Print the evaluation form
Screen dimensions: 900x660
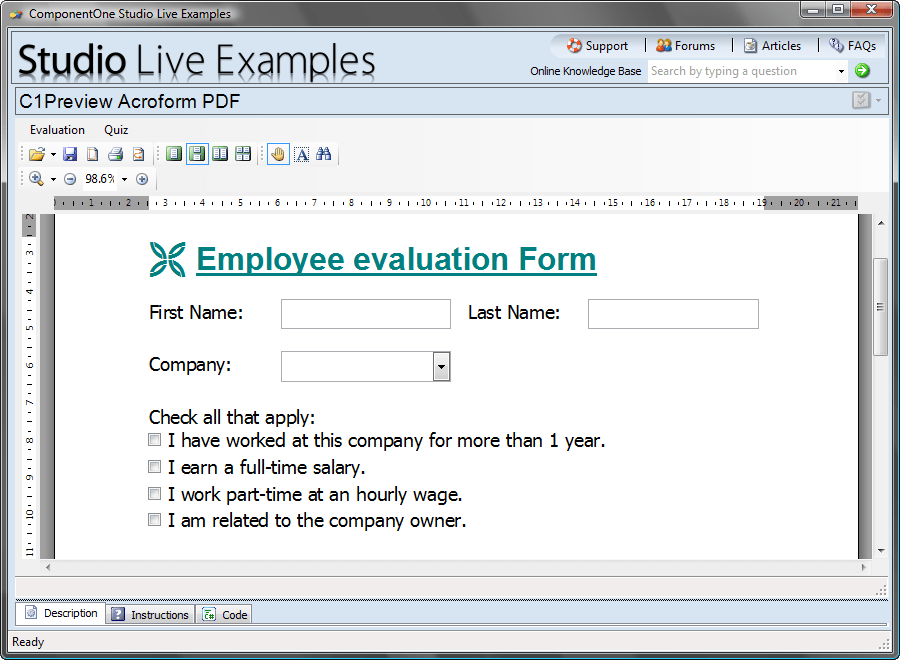point(114,153)
